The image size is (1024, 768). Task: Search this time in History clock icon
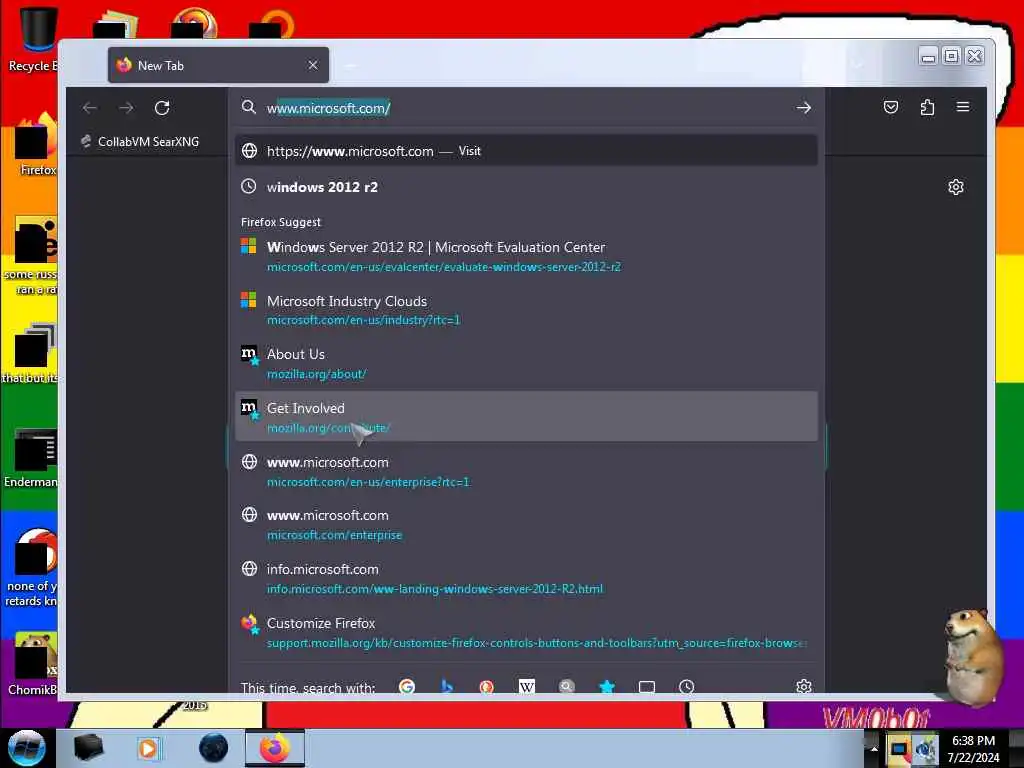click(686, 686)
